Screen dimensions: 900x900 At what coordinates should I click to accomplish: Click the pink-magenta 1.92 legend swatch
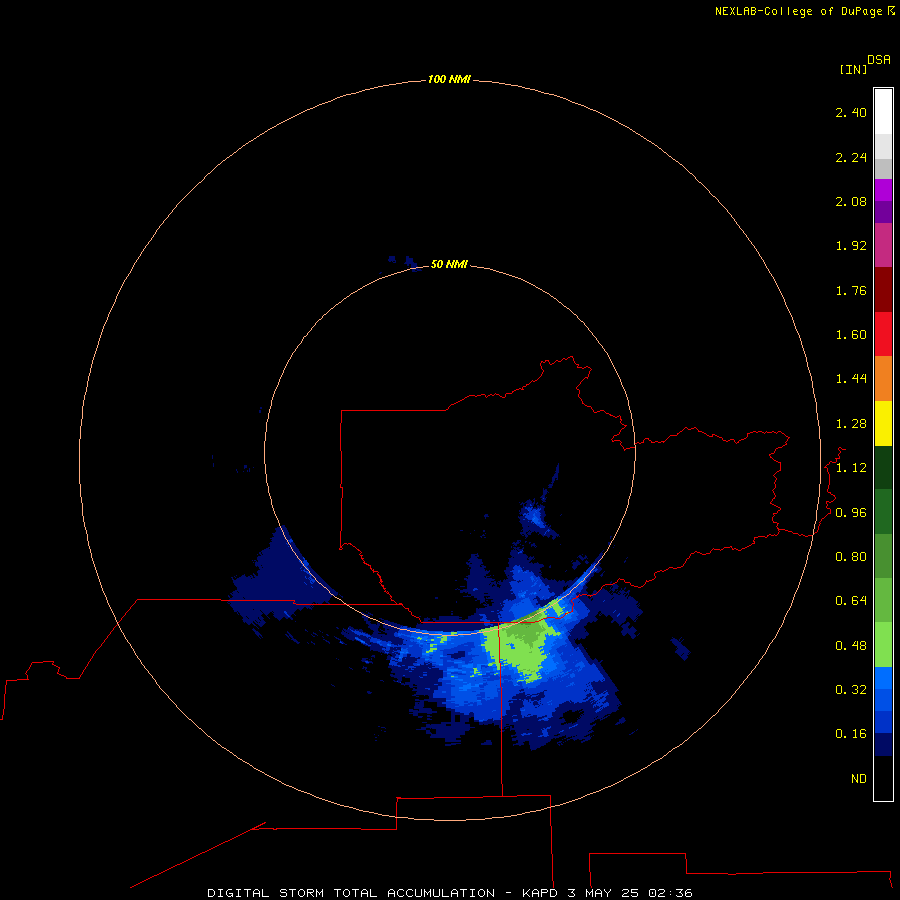point(883,246)
